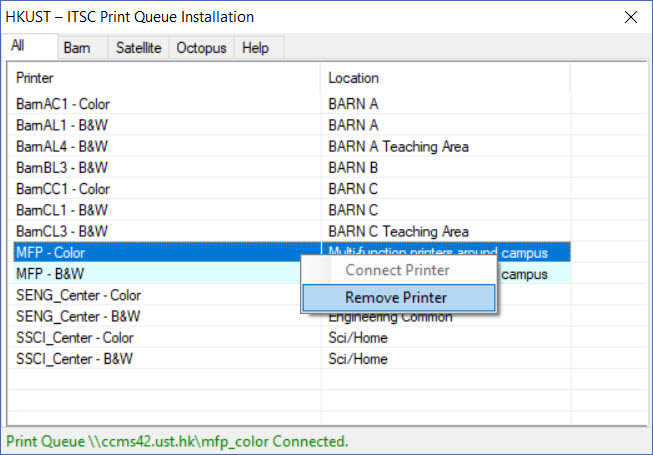This screenshot has width=653, height=455.
Task: Pick the BarnCC1 - Color printer
Action: pos(63,189)
